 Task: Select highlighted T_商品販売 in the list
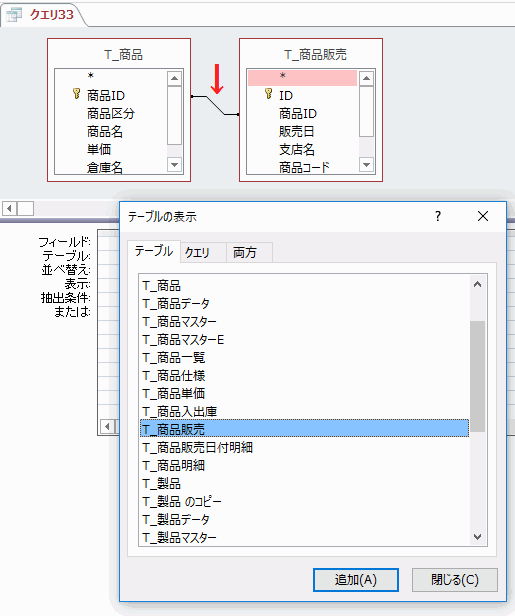(304, 429)
